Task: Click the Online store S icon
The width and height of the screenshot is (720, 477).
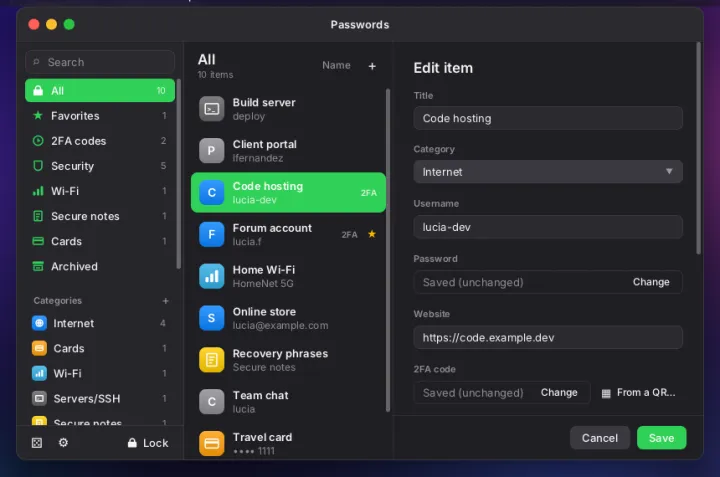Action: [x=211, y=318]
